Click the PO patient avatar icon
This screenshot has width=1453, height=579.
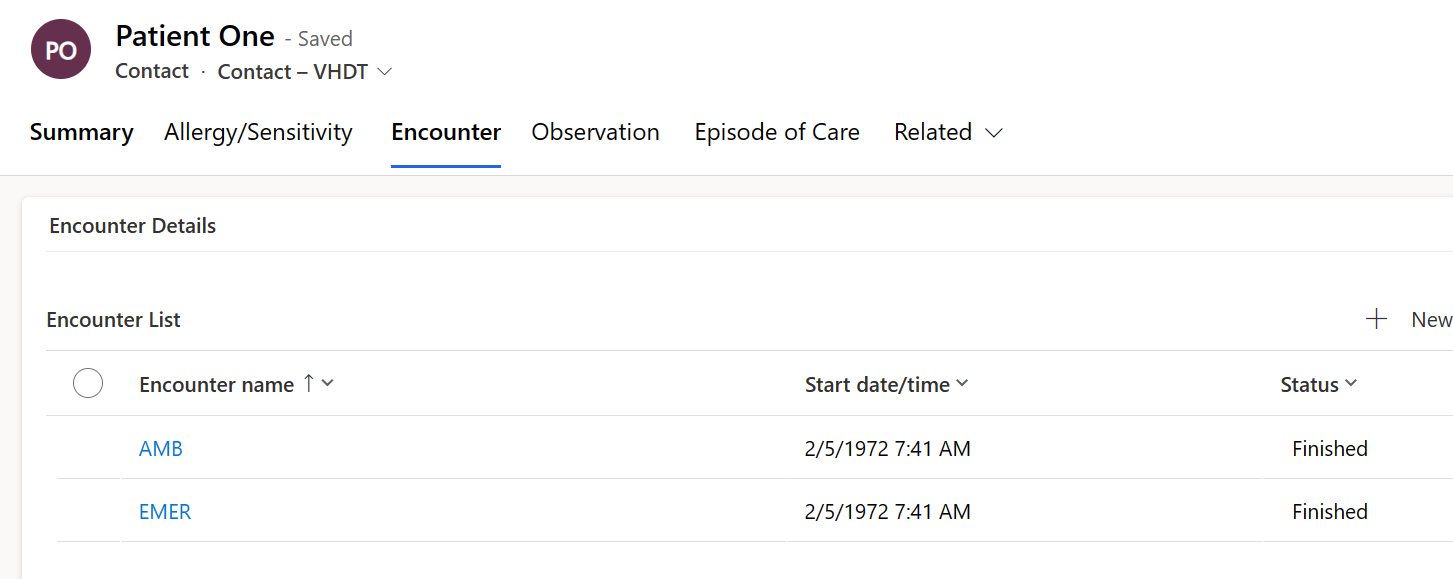click(61, 50)
